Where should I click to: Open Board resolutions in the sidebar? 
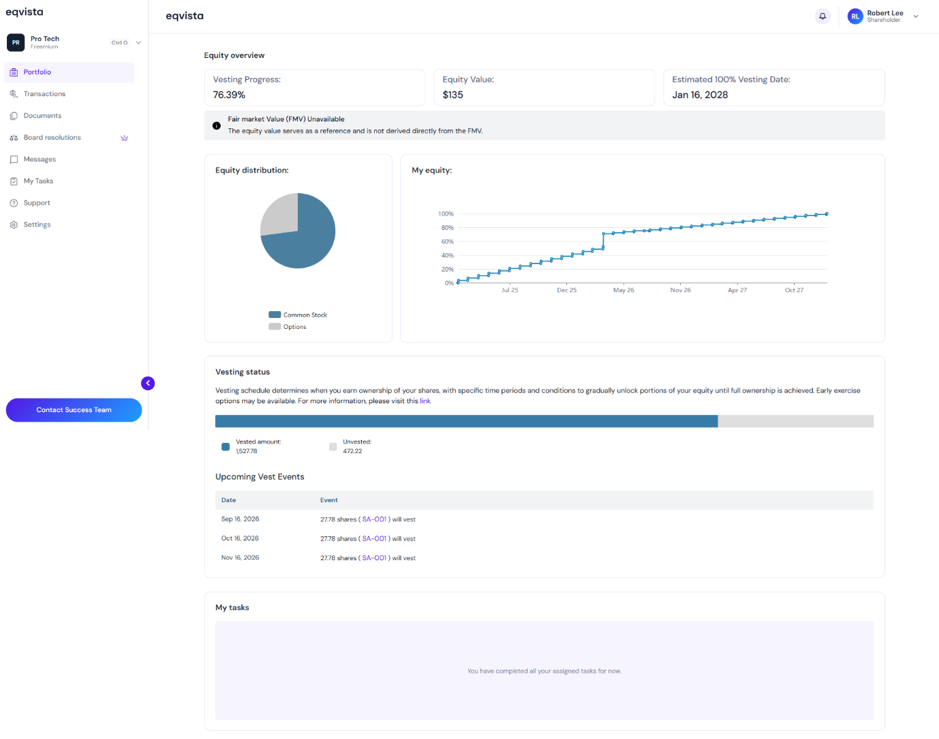[x=69, y=138]
